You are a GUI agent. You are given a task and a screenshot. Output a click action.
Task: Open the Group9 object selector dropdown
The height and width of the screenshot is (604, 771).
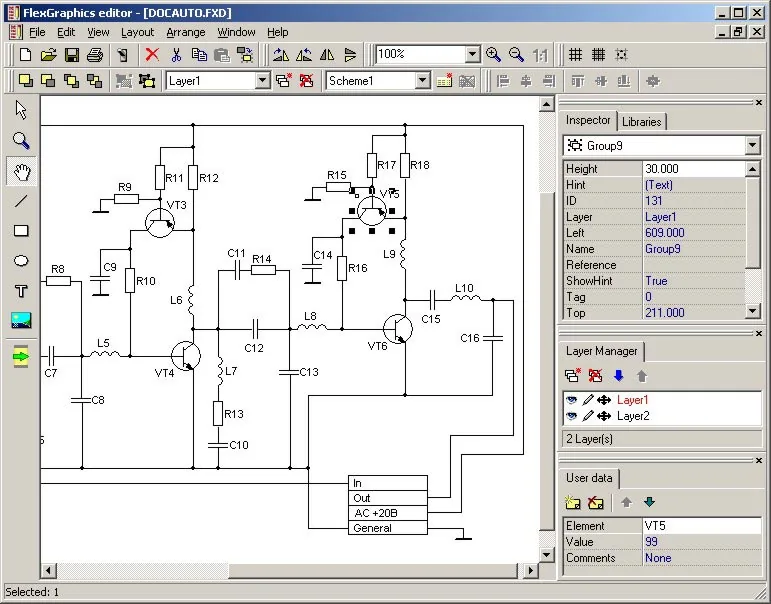pyautogui.click(x=752, y=146)
